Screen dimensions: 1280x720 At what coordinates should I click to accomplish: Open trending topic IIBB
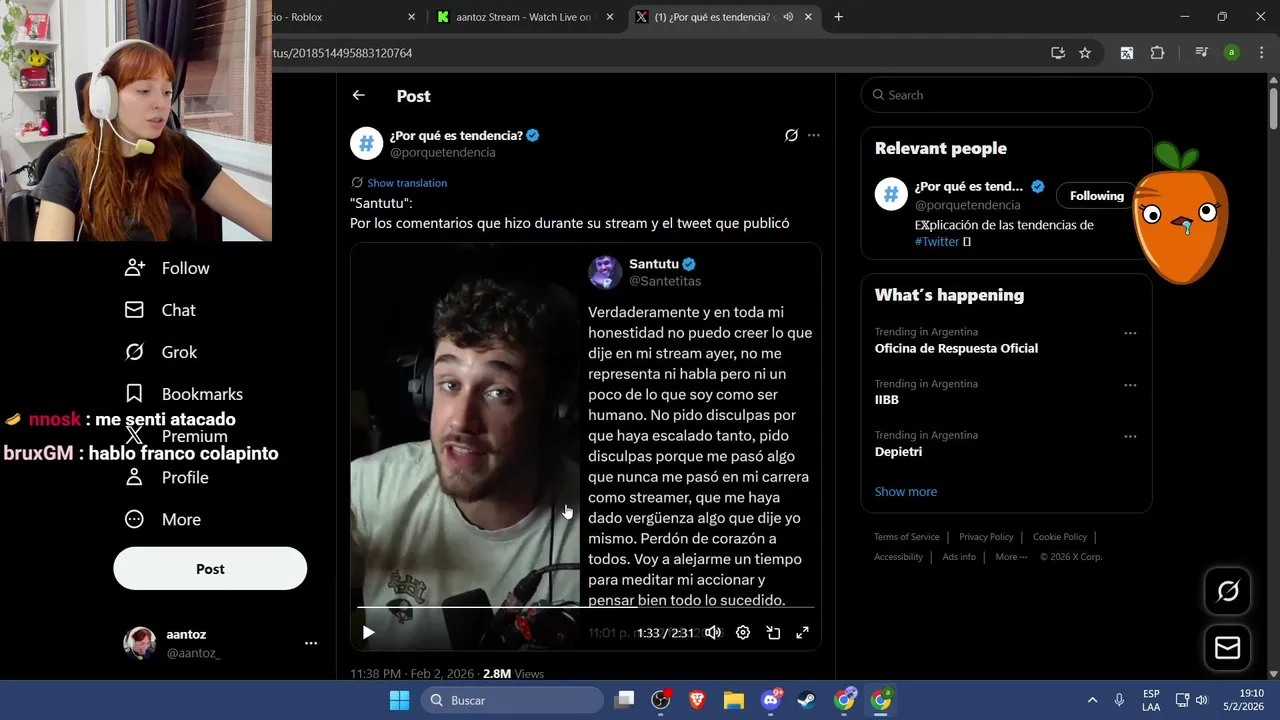(x=887, y=400)
